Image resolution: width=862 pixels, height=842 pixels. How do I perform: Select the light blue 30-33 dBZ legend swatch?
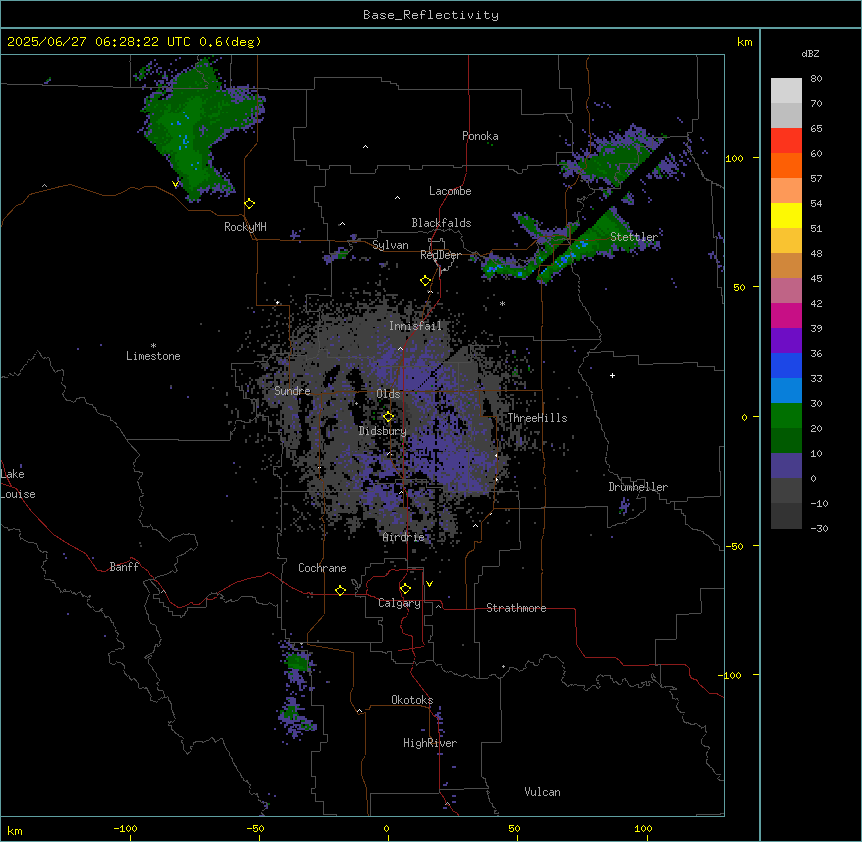click(x=786, y=391)
